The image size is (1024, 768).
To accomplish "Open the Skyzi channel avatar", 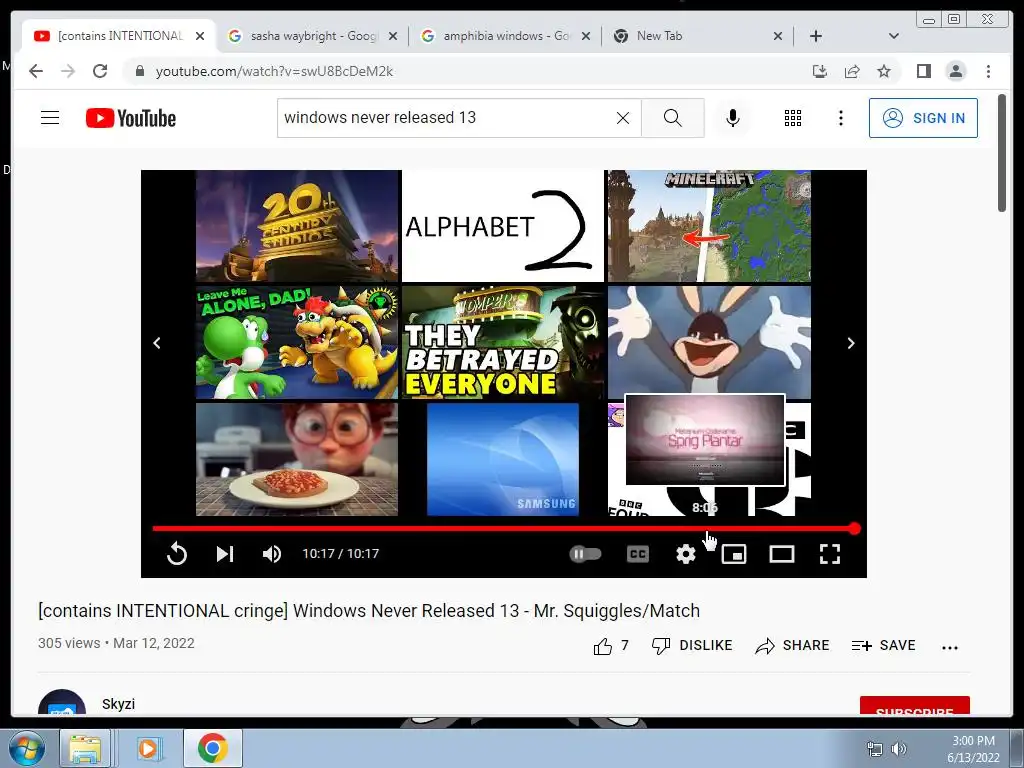I will pyautogui.click(x=61, y=703).
